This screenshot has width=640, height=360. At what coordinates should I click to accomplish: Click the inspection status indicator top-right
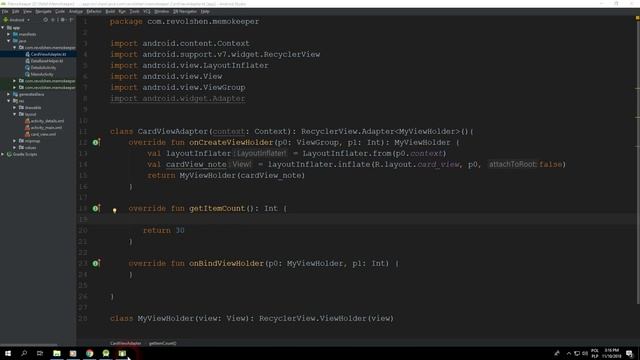click(x=637, y=18)
